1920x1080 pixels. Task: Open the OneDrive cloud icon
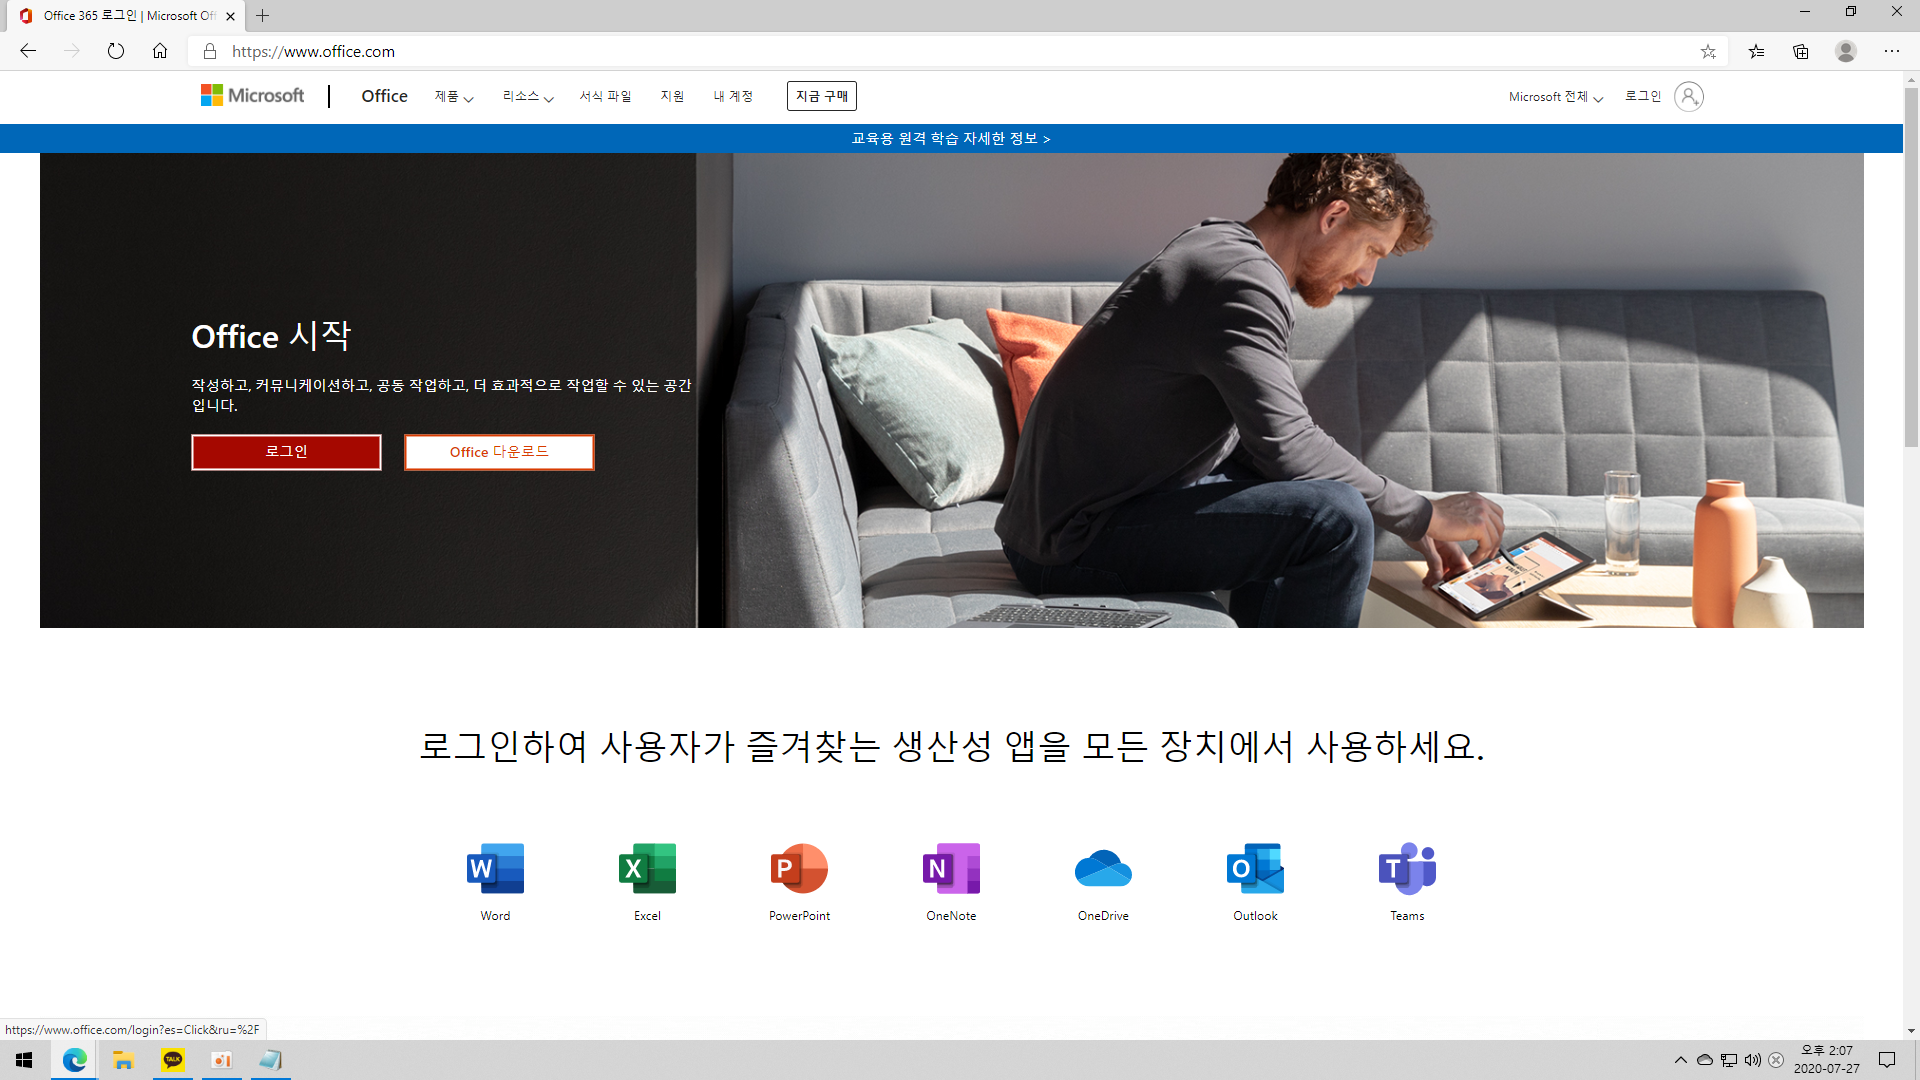tap(1103, 868)
